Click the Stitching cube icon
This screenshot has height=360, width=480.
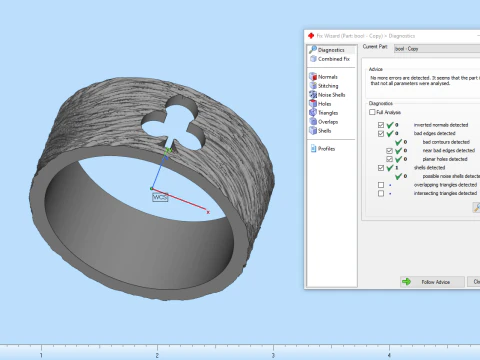pyautogui.click(x=313, y=86)
